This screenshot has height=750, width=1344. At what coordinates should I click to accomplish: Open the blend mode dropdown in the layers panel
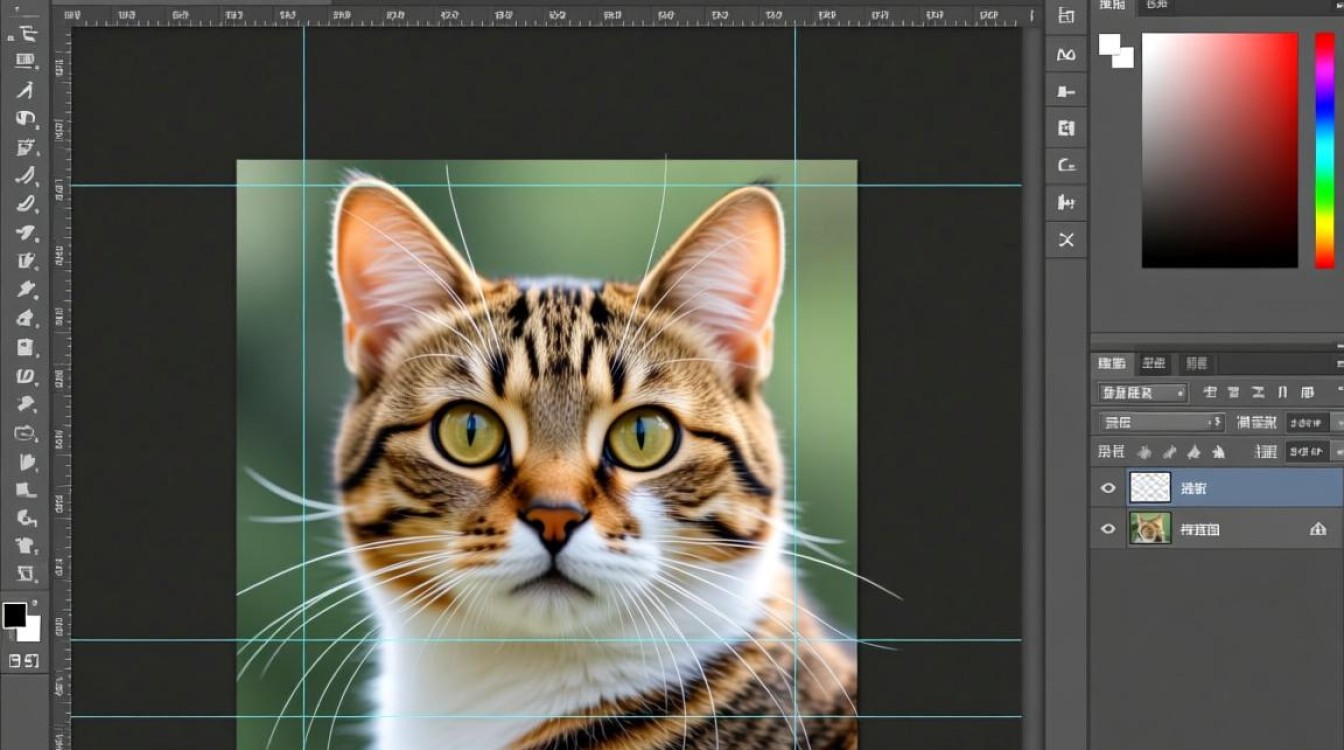1161,423
